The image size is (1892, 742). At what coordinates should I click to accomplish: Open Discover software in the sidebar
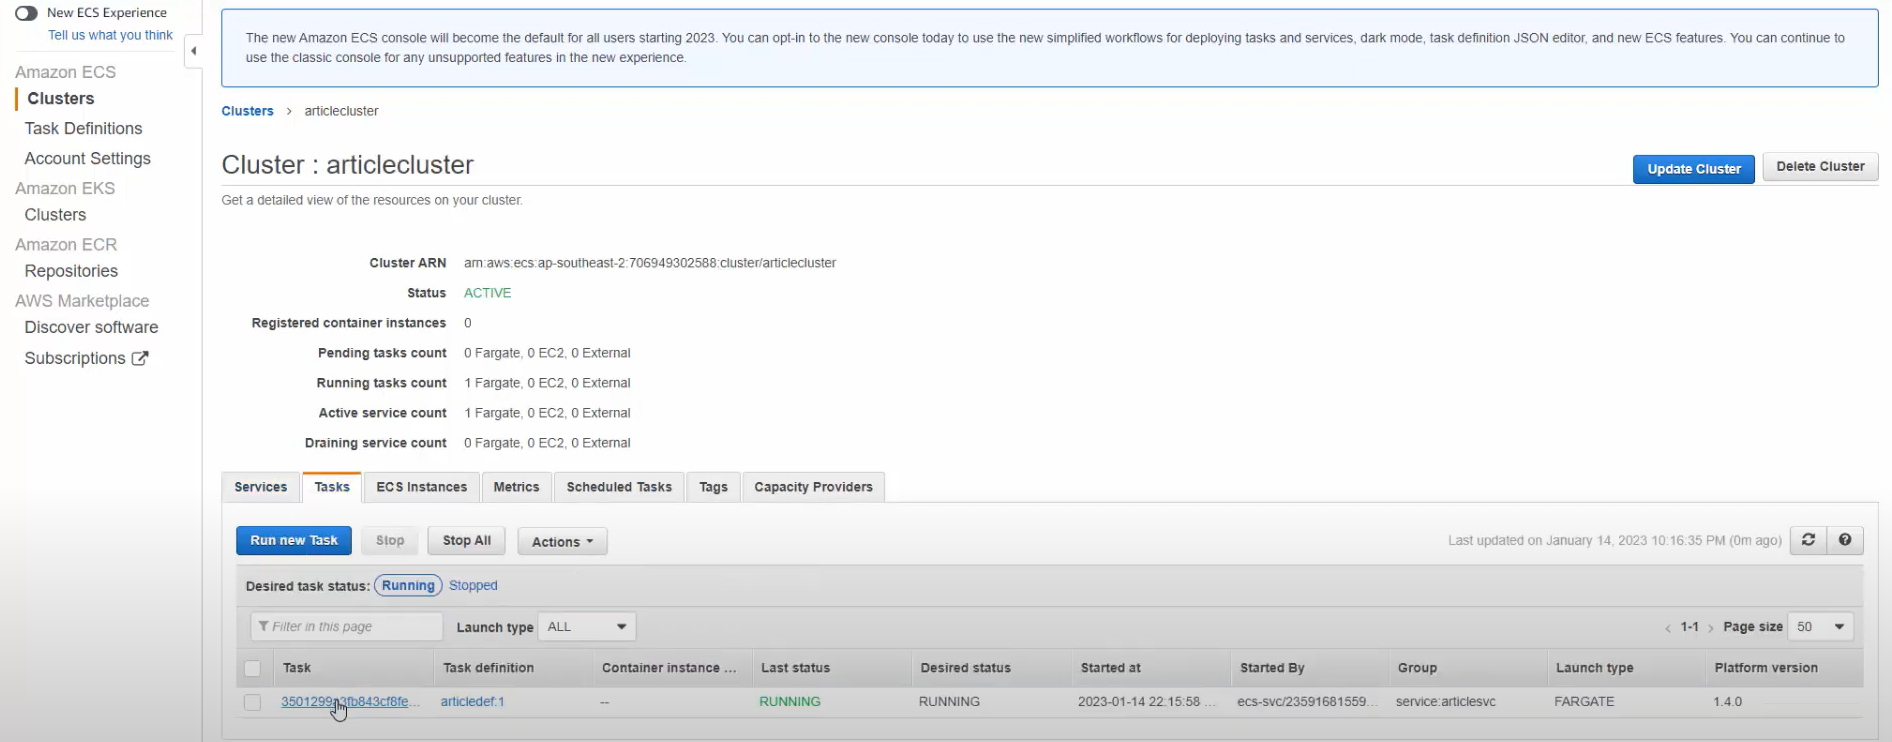point(91,327)
